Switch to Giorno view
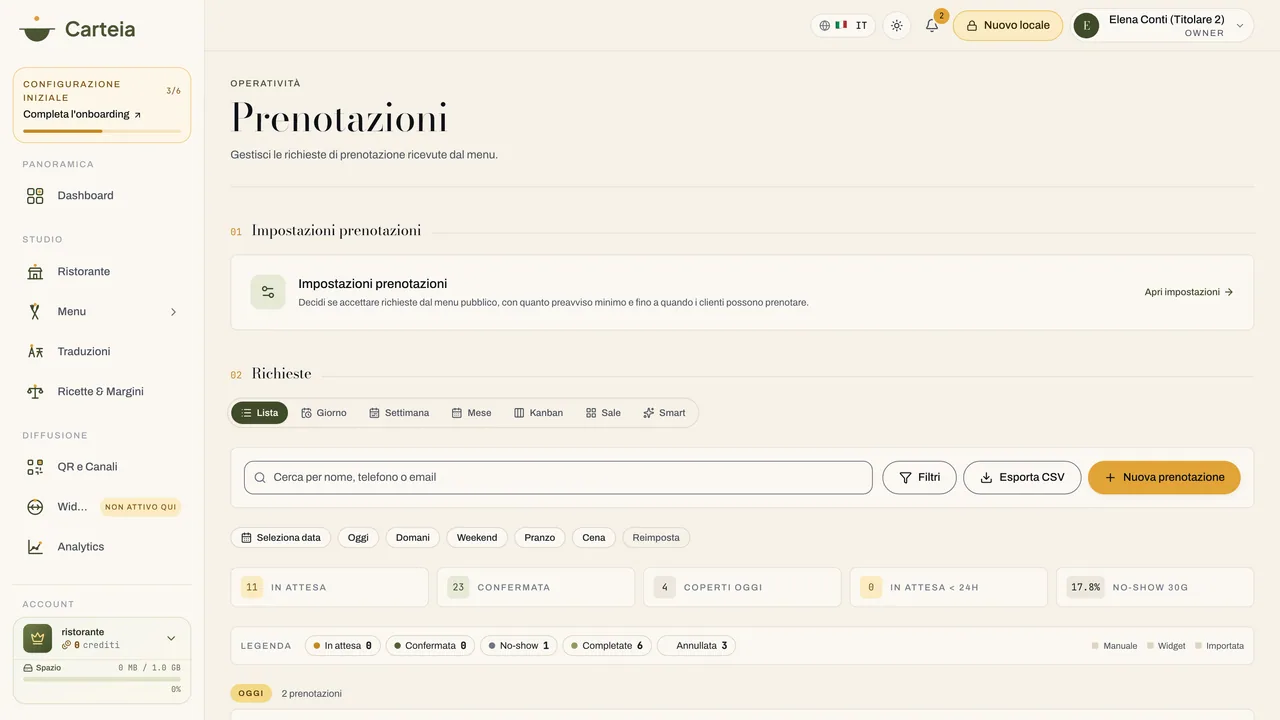 pos(324,413)
